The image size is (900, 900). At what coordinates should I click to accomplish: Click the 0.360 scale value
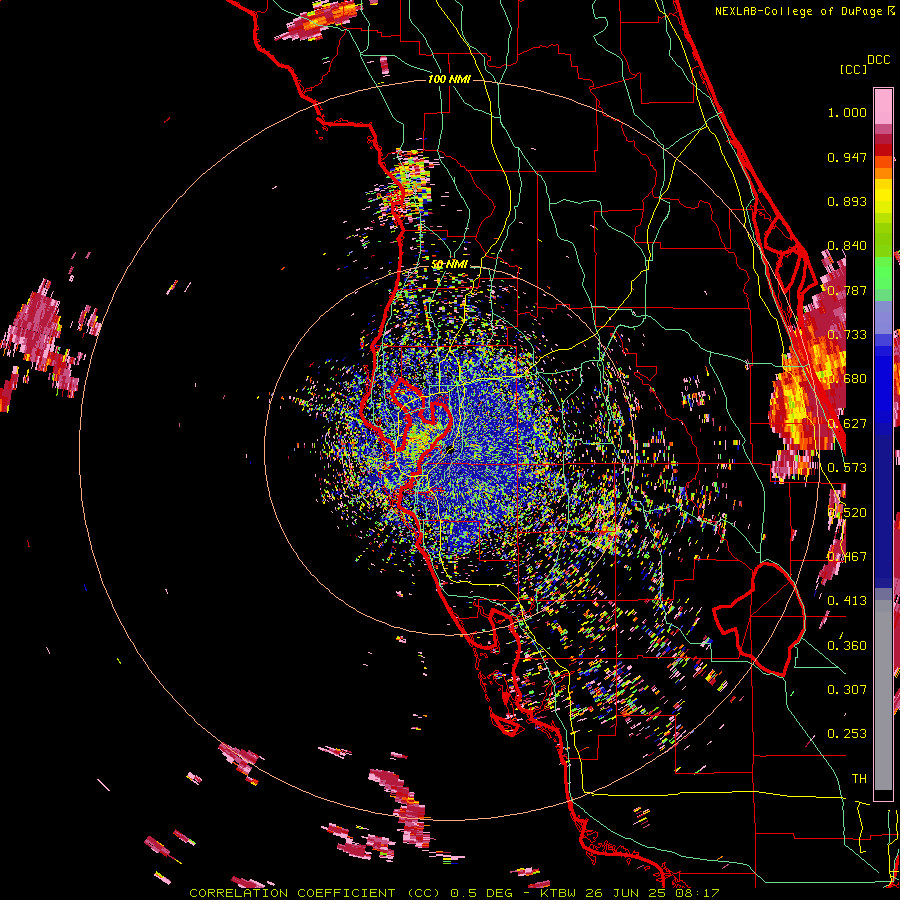point(847,646)
